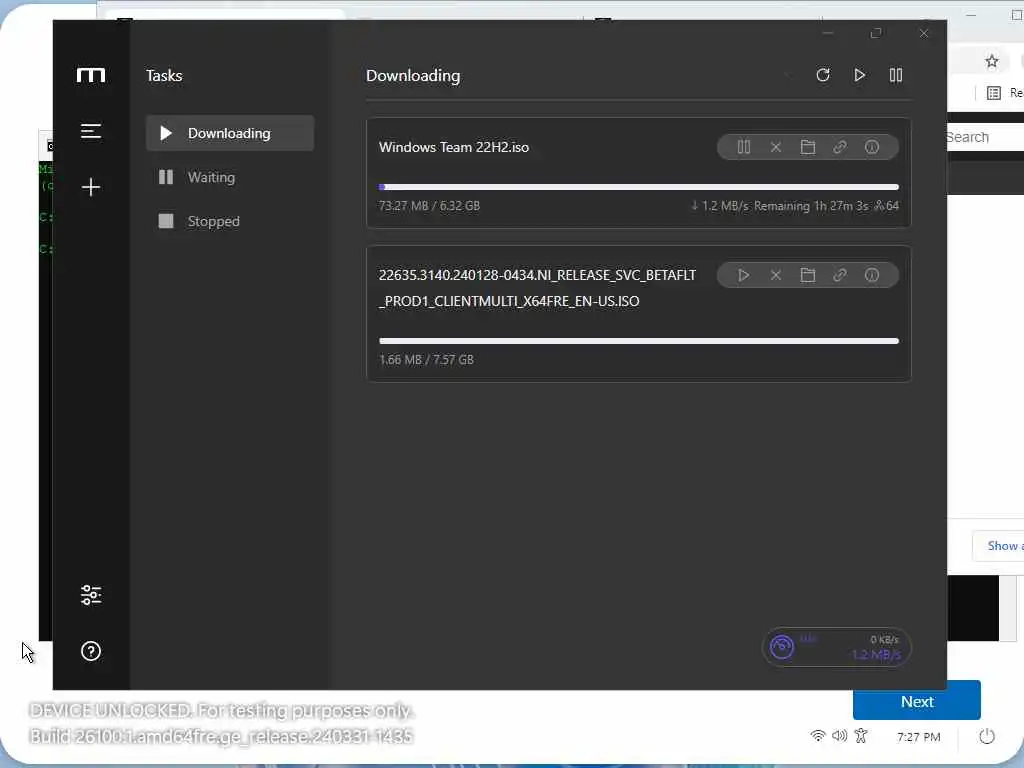The image size is (1024, 768).
Task: Click the Remaining 1h 27m 3s text
Action: 811,206
